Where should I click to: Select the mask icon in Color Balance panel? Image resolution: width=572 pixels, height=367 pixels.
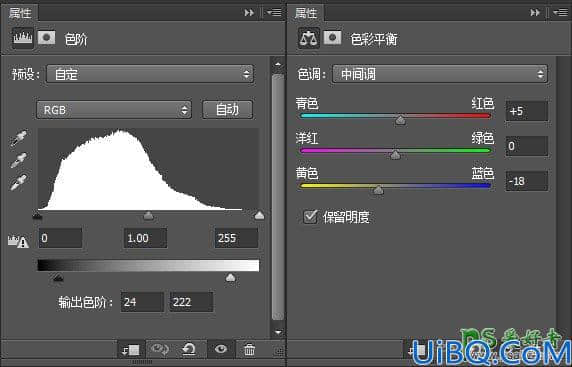[333, 38]
